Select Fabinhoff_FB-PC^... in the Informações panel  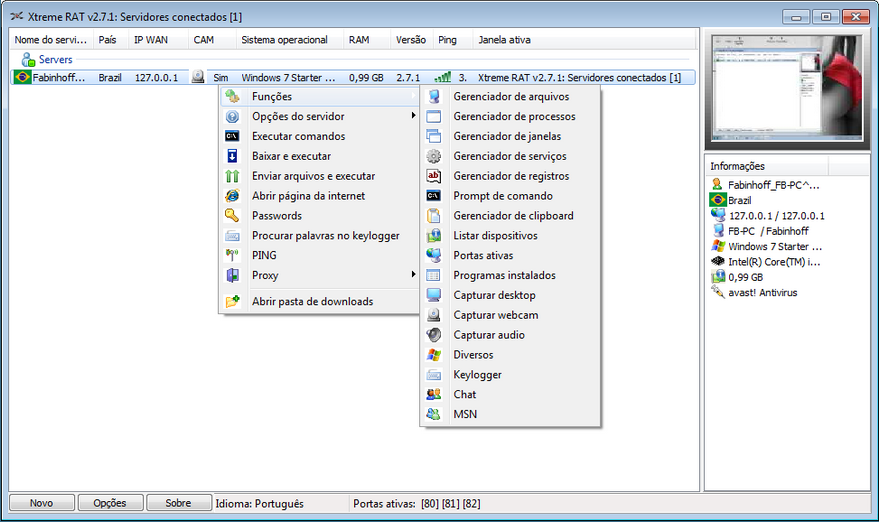pos(773,184)
